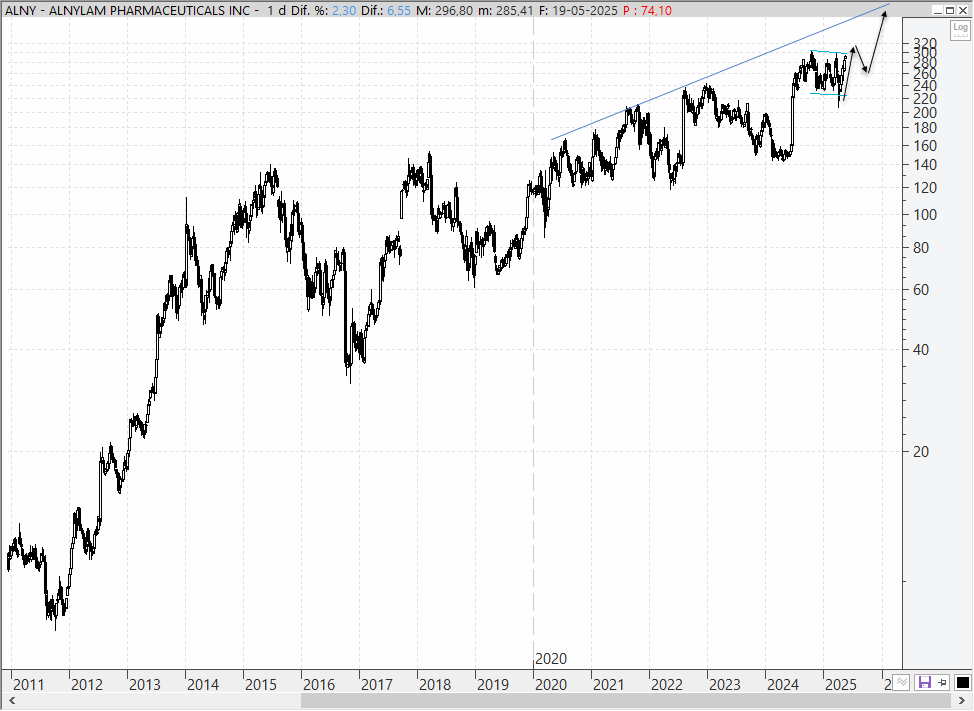Screen dimensions: 974x711
Task: Click the 2013 label on time axis
Action: point(145,684)
